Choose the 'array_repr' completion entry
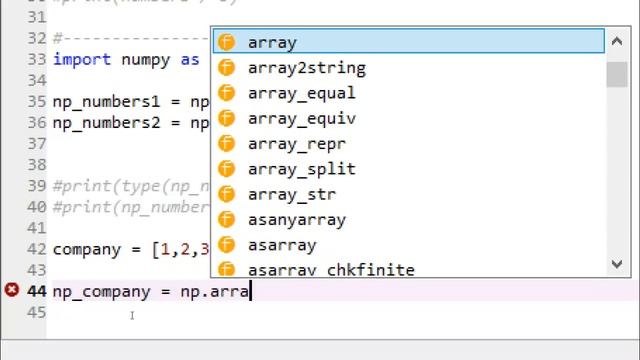 [x=409, y=144]
